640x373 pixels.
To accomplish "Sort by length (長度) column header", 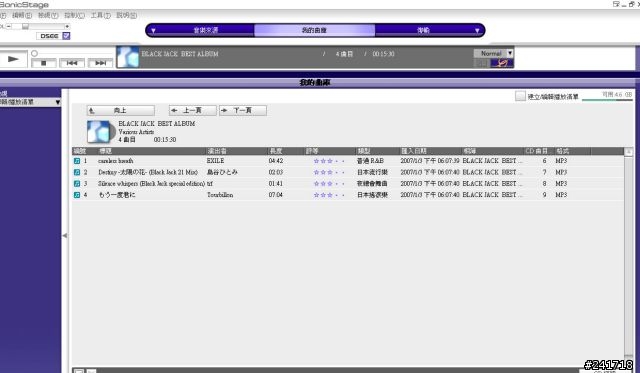I will click(x=286, y=151).
